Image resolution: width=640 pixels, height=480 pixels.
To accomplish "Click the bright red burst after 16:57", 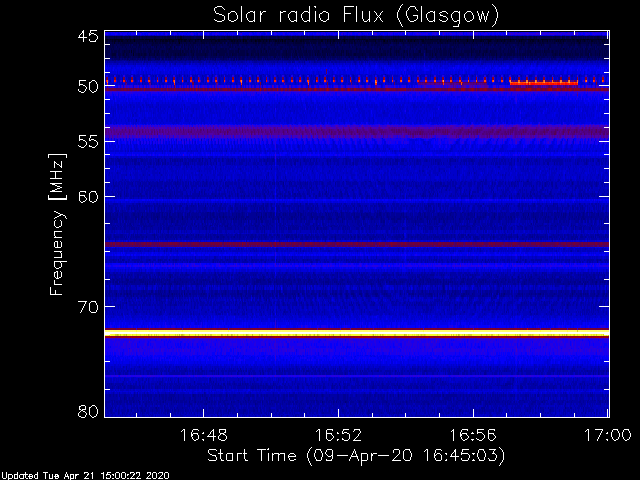I will click(544, 83).
